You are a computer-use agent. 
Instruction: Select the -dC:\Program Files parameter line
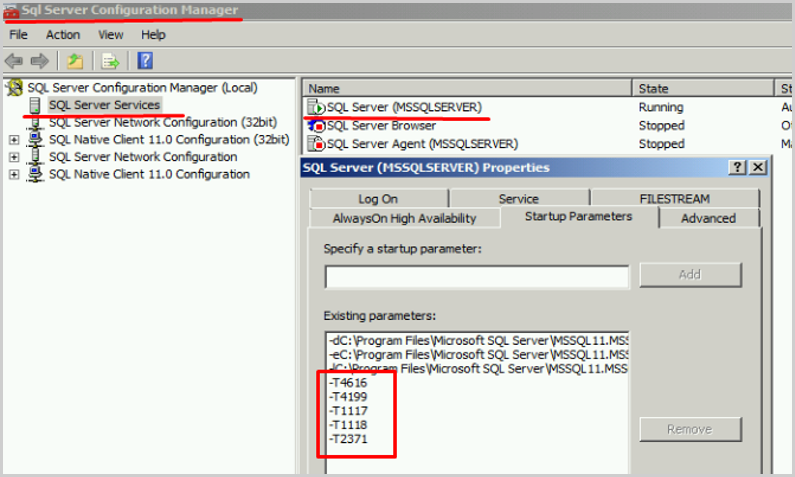[478, 340]
